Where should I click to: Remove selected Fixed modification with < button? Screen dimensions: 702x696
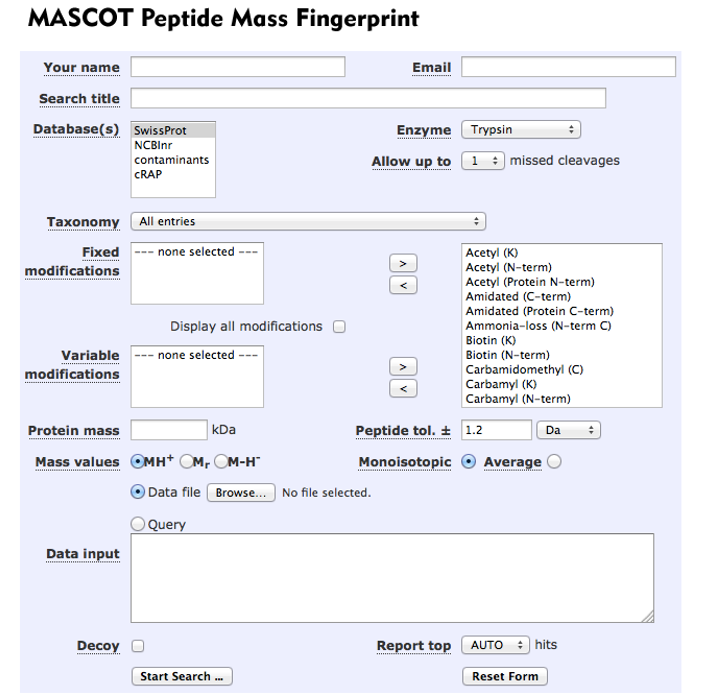[x=402, y=286]
